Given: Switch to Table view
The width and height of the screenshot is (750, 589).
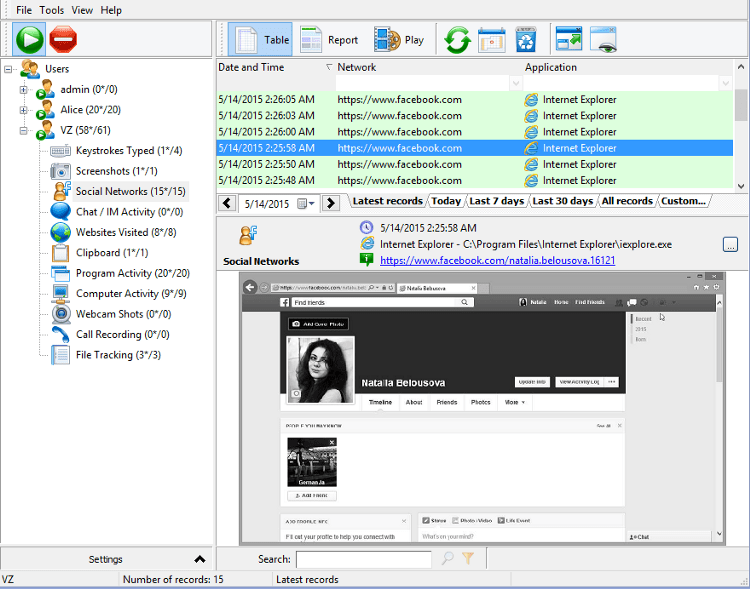Looking at the screenshot, I should pos(260,40).
